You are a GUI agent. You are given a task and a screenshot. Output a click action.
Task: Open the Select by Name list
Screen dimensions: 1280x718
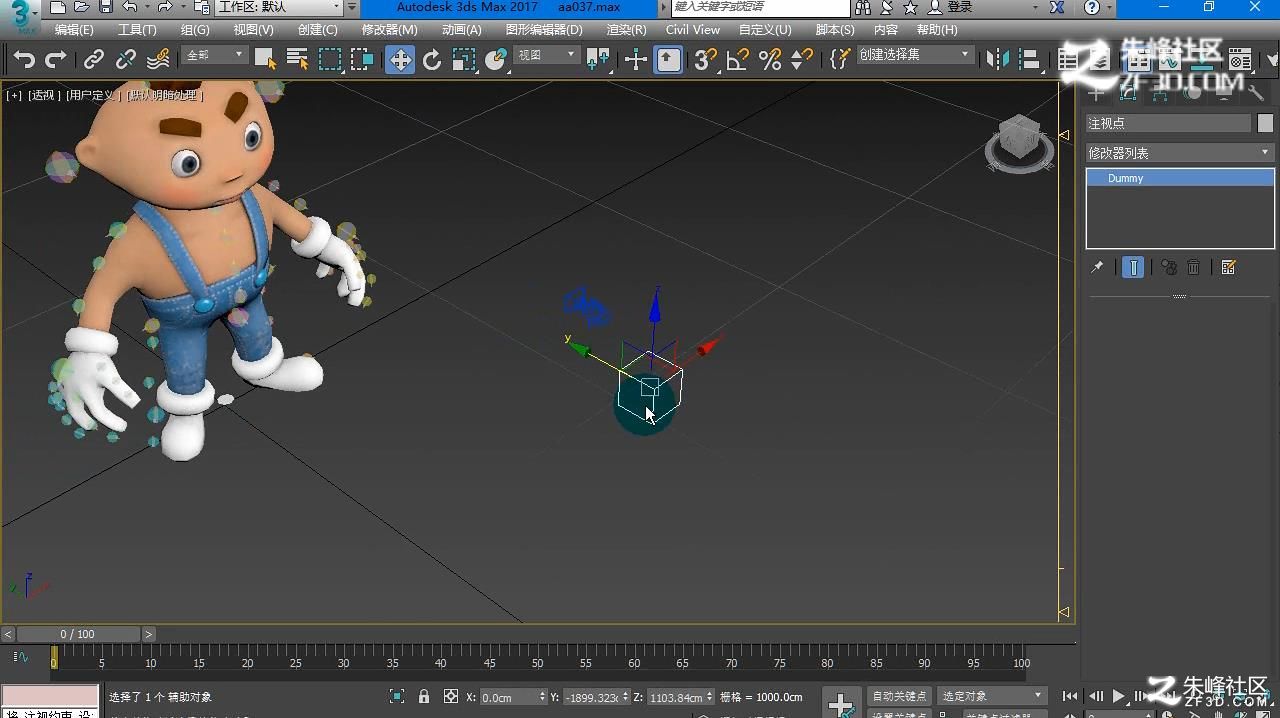pos(297,60)
